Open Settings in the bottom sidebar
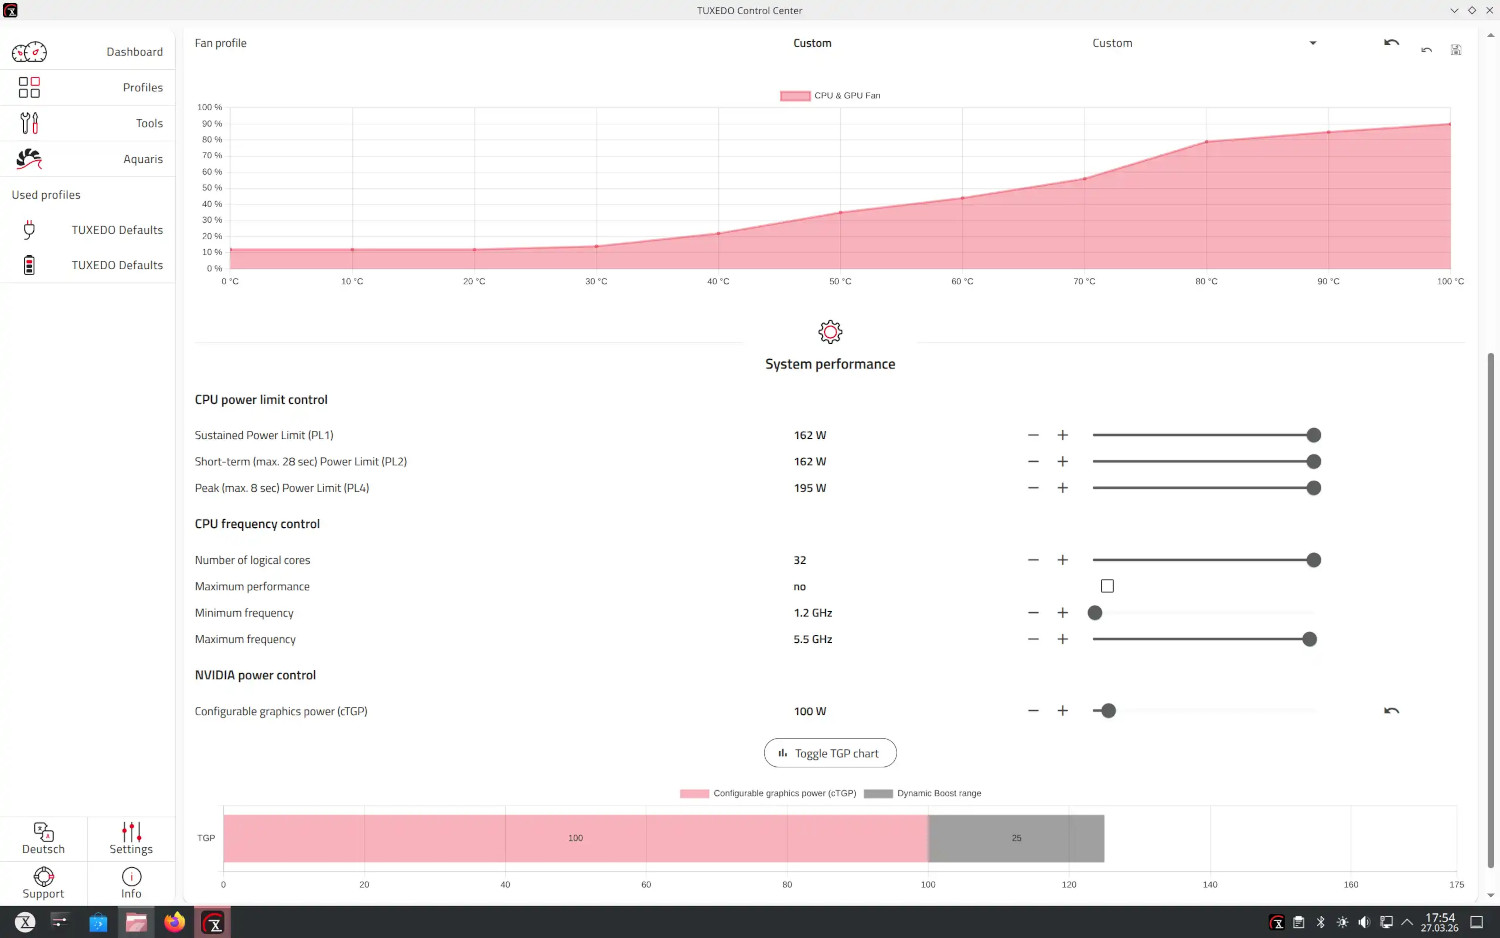Screen dimensions: 1500x938 [x=131, y=838]
